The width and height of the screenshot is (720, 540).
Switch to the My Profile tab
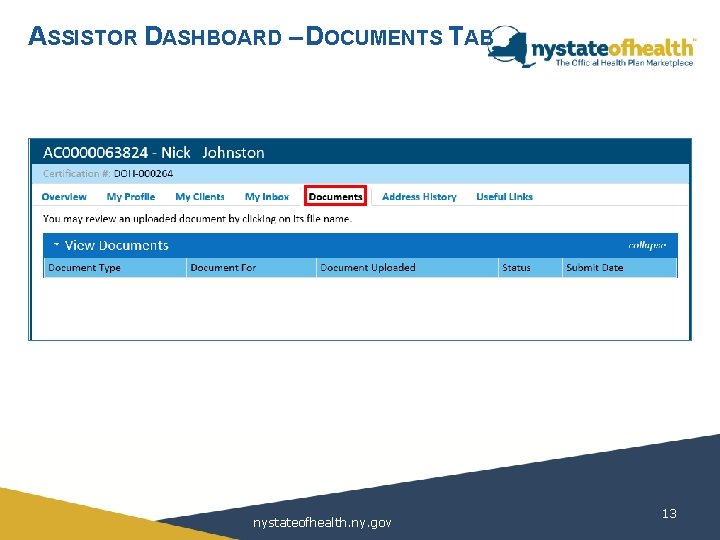coord(131,197)
